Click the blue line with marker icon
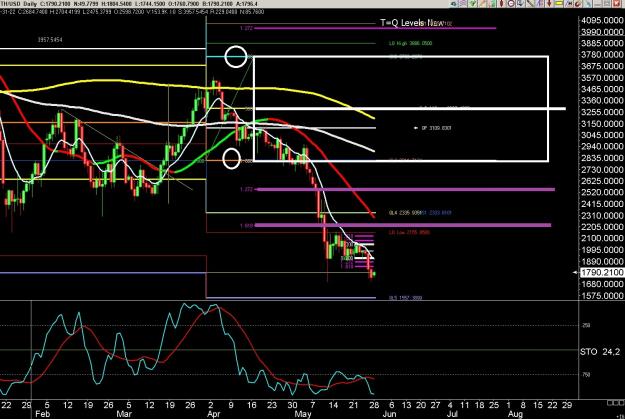The height and width of the screenshot is (419, 625). tap(569, 4)
